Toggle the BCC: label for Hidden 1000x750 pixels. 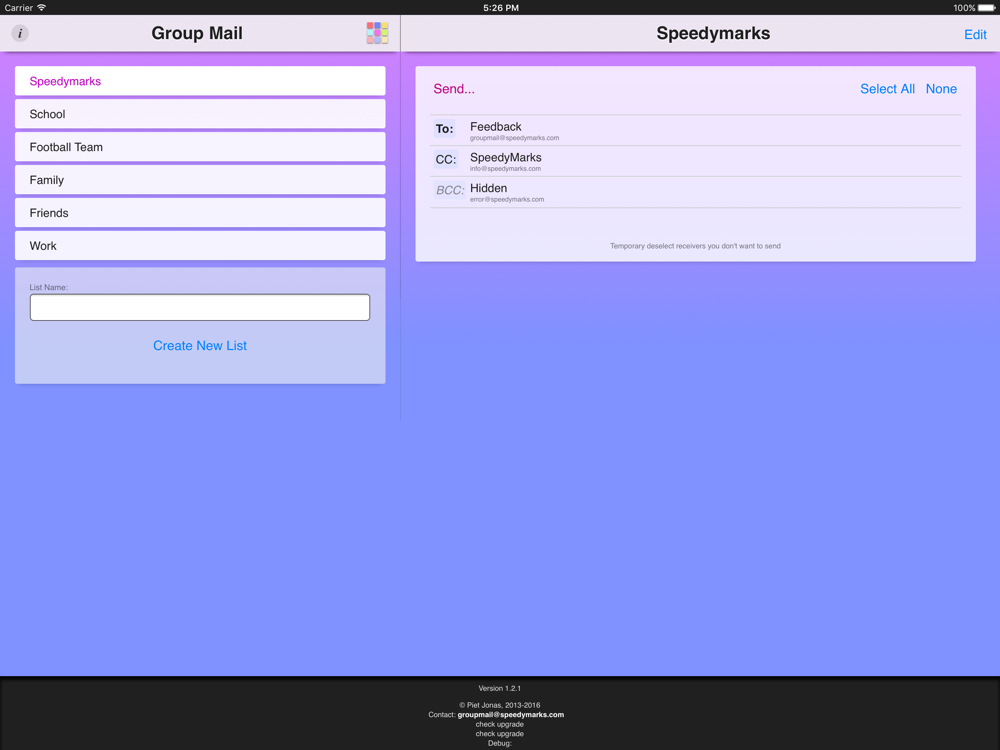[450, 190]
